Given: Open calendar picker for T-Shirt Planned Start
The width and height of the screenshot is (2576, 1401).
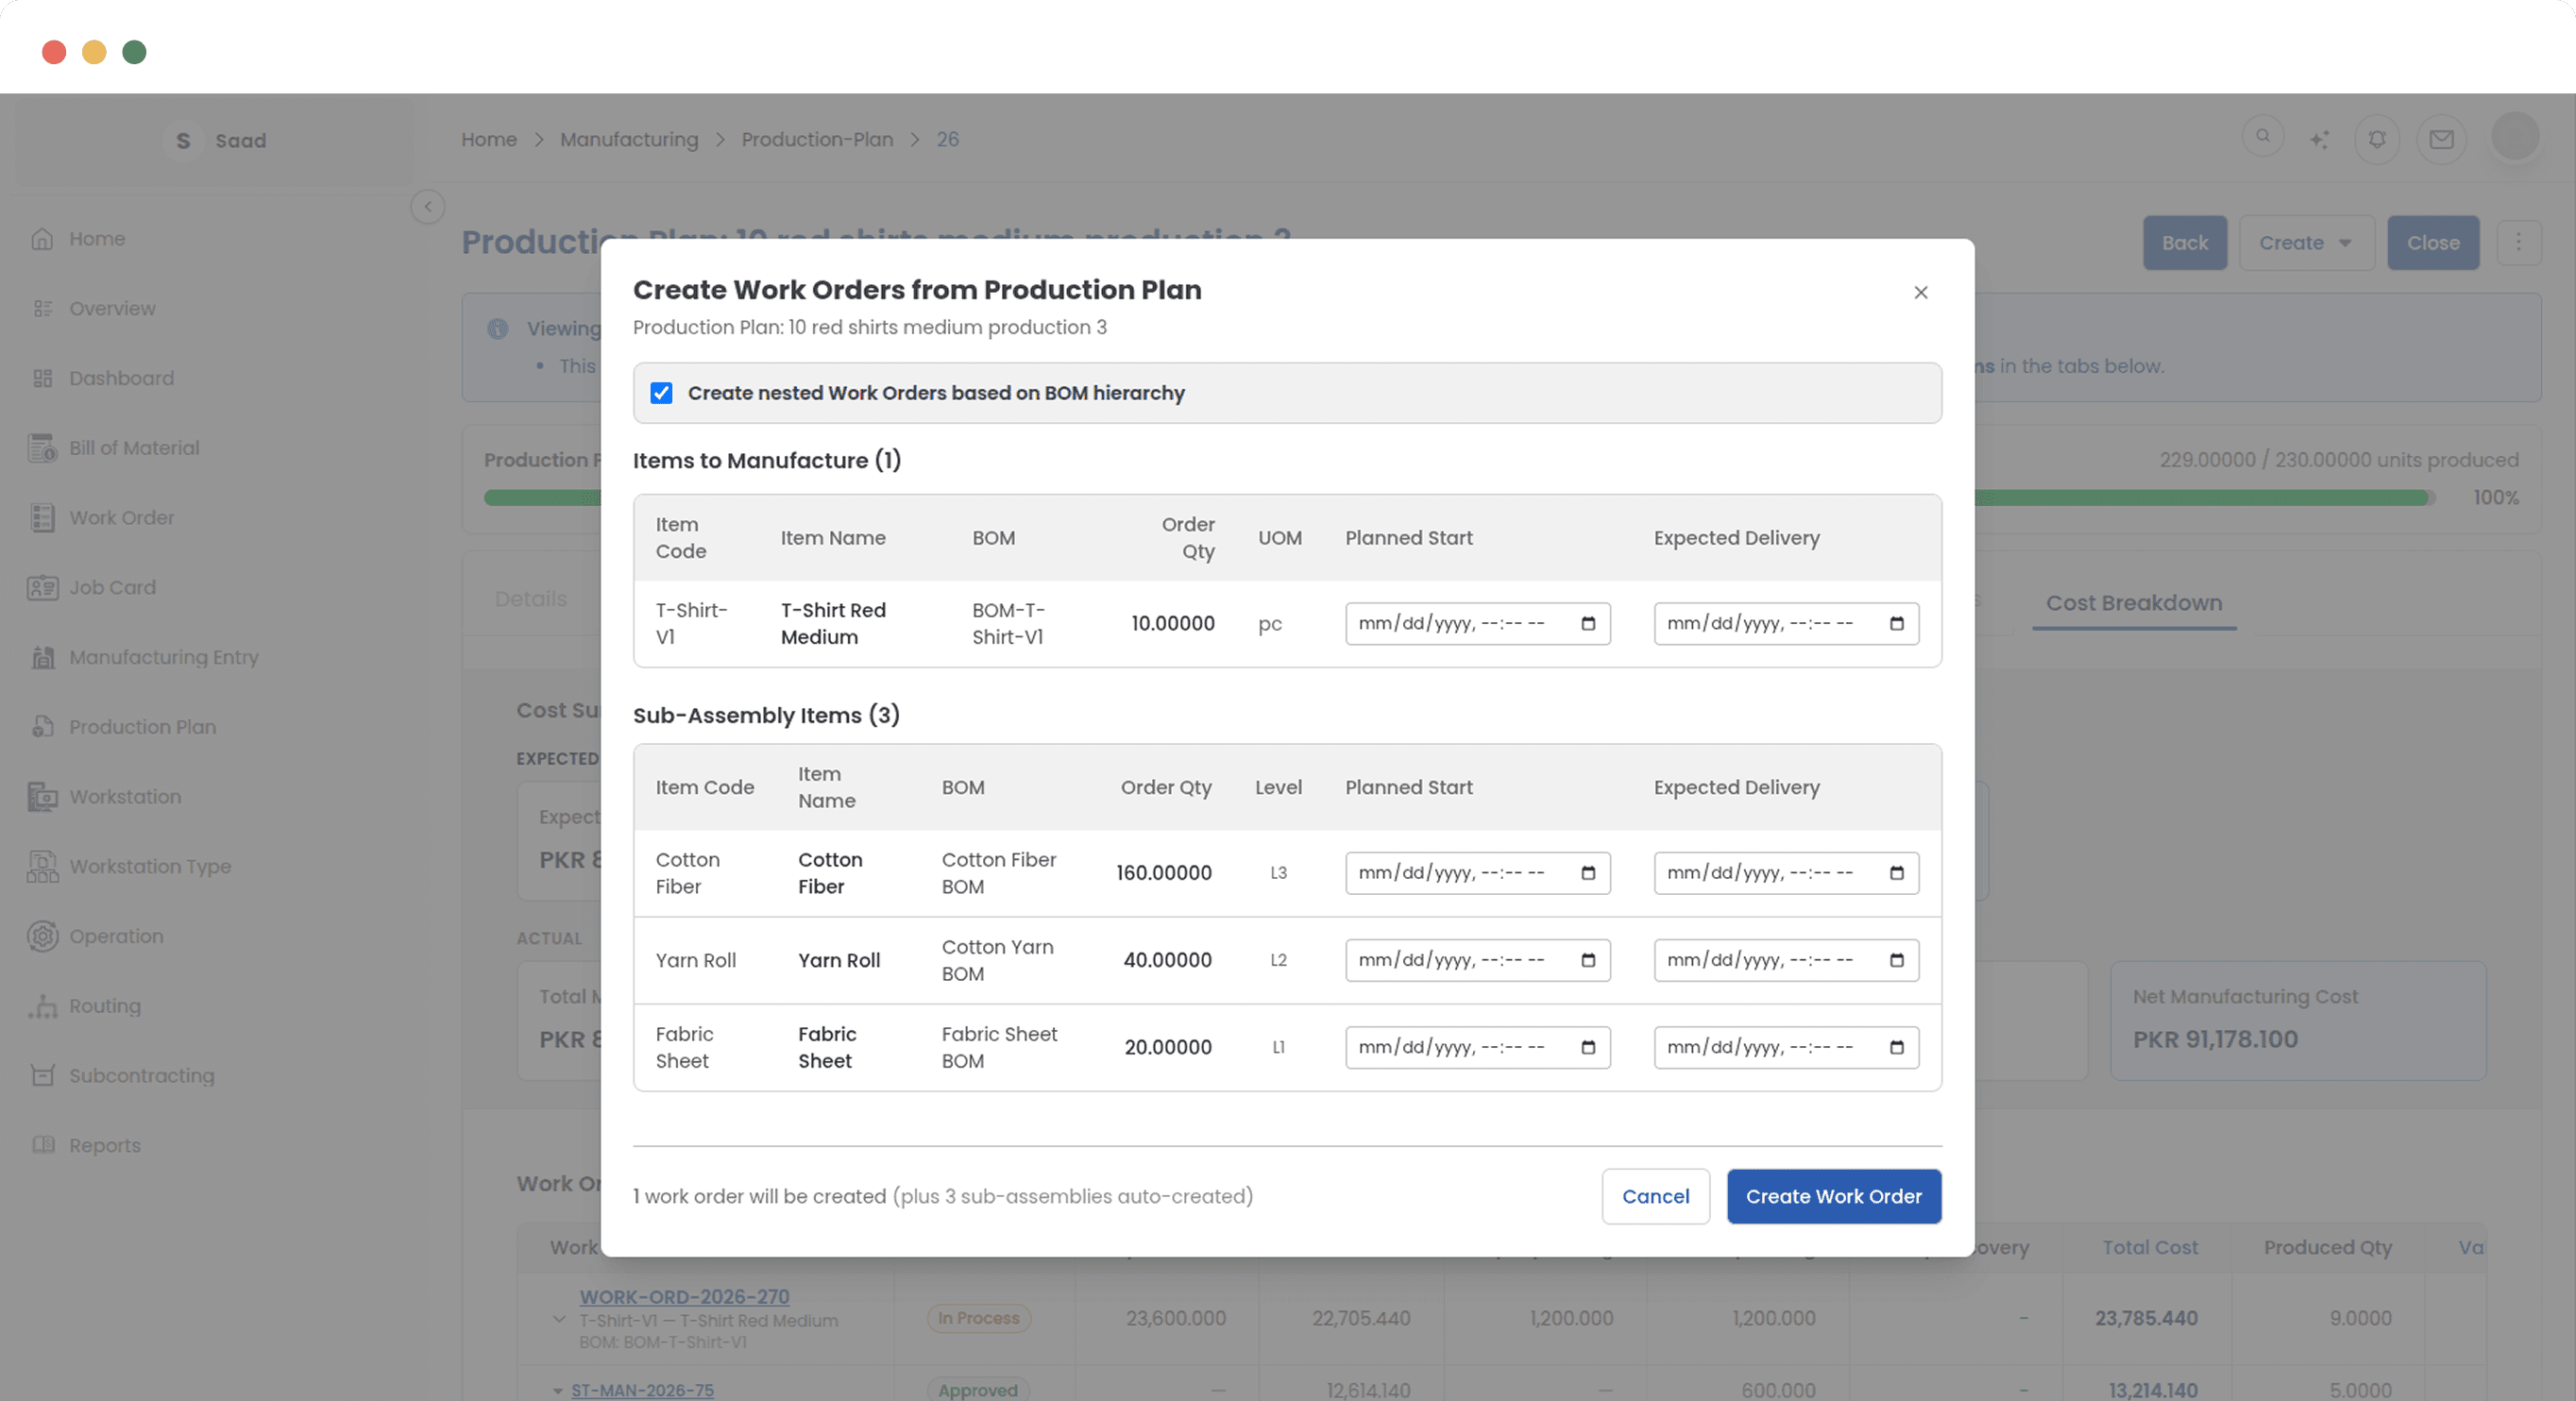Looking at the screenshot, I should [x=1587, y=624].
